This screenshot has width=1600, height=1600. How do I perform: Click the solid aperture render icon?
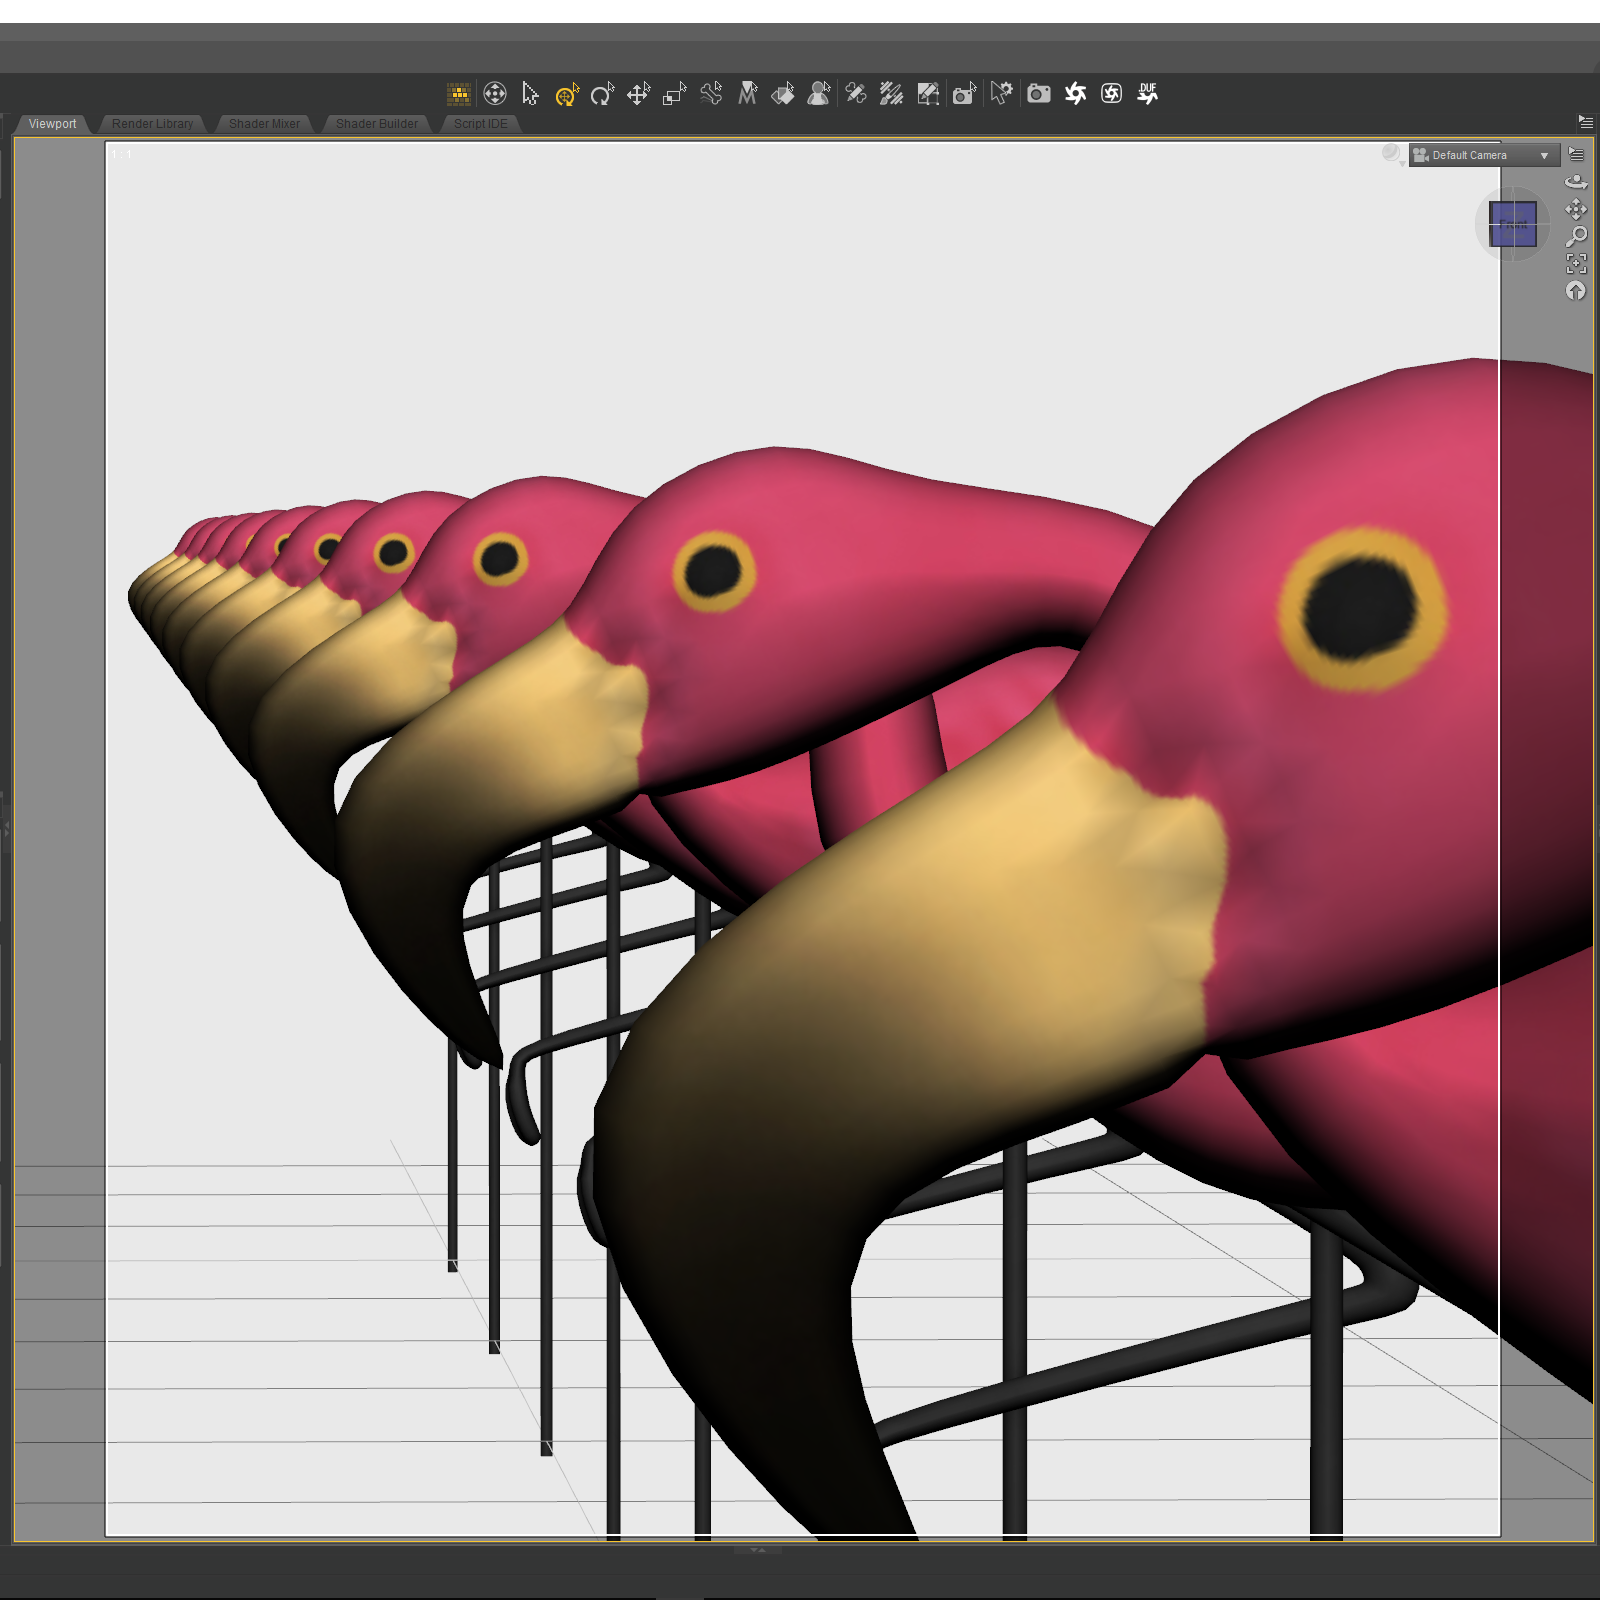1075,94
